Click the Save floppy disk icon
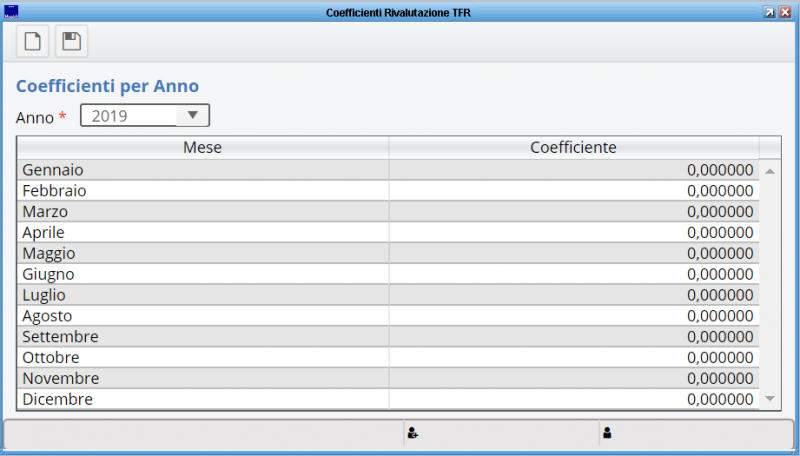This screenshot has width=800, height=456. click(71, 41)
